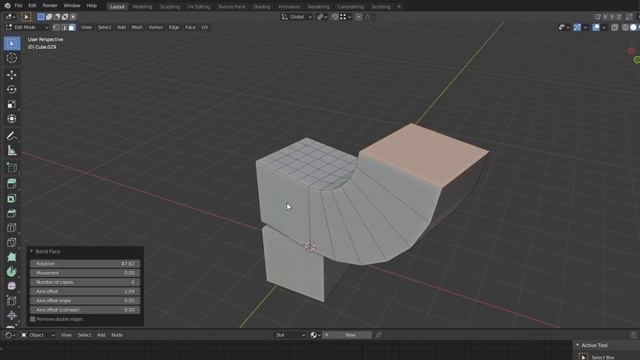
Task: Select the Loop Cut tool
Action: click(12, 228)
